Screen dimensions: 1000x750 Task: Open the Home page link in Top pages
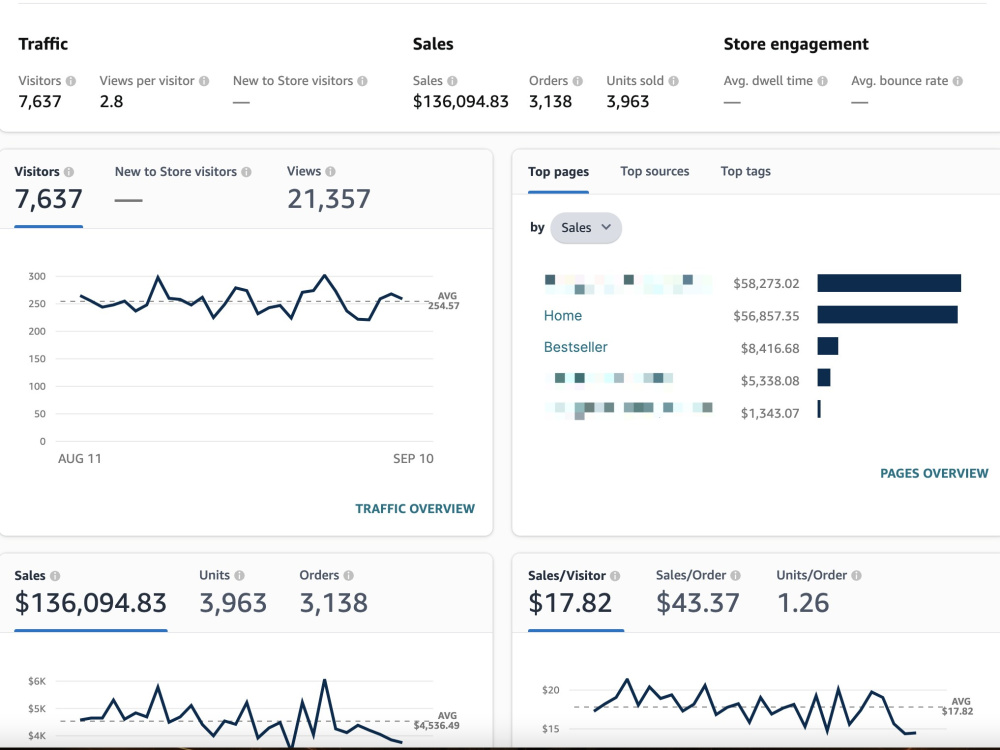click(x=562, y=316)
